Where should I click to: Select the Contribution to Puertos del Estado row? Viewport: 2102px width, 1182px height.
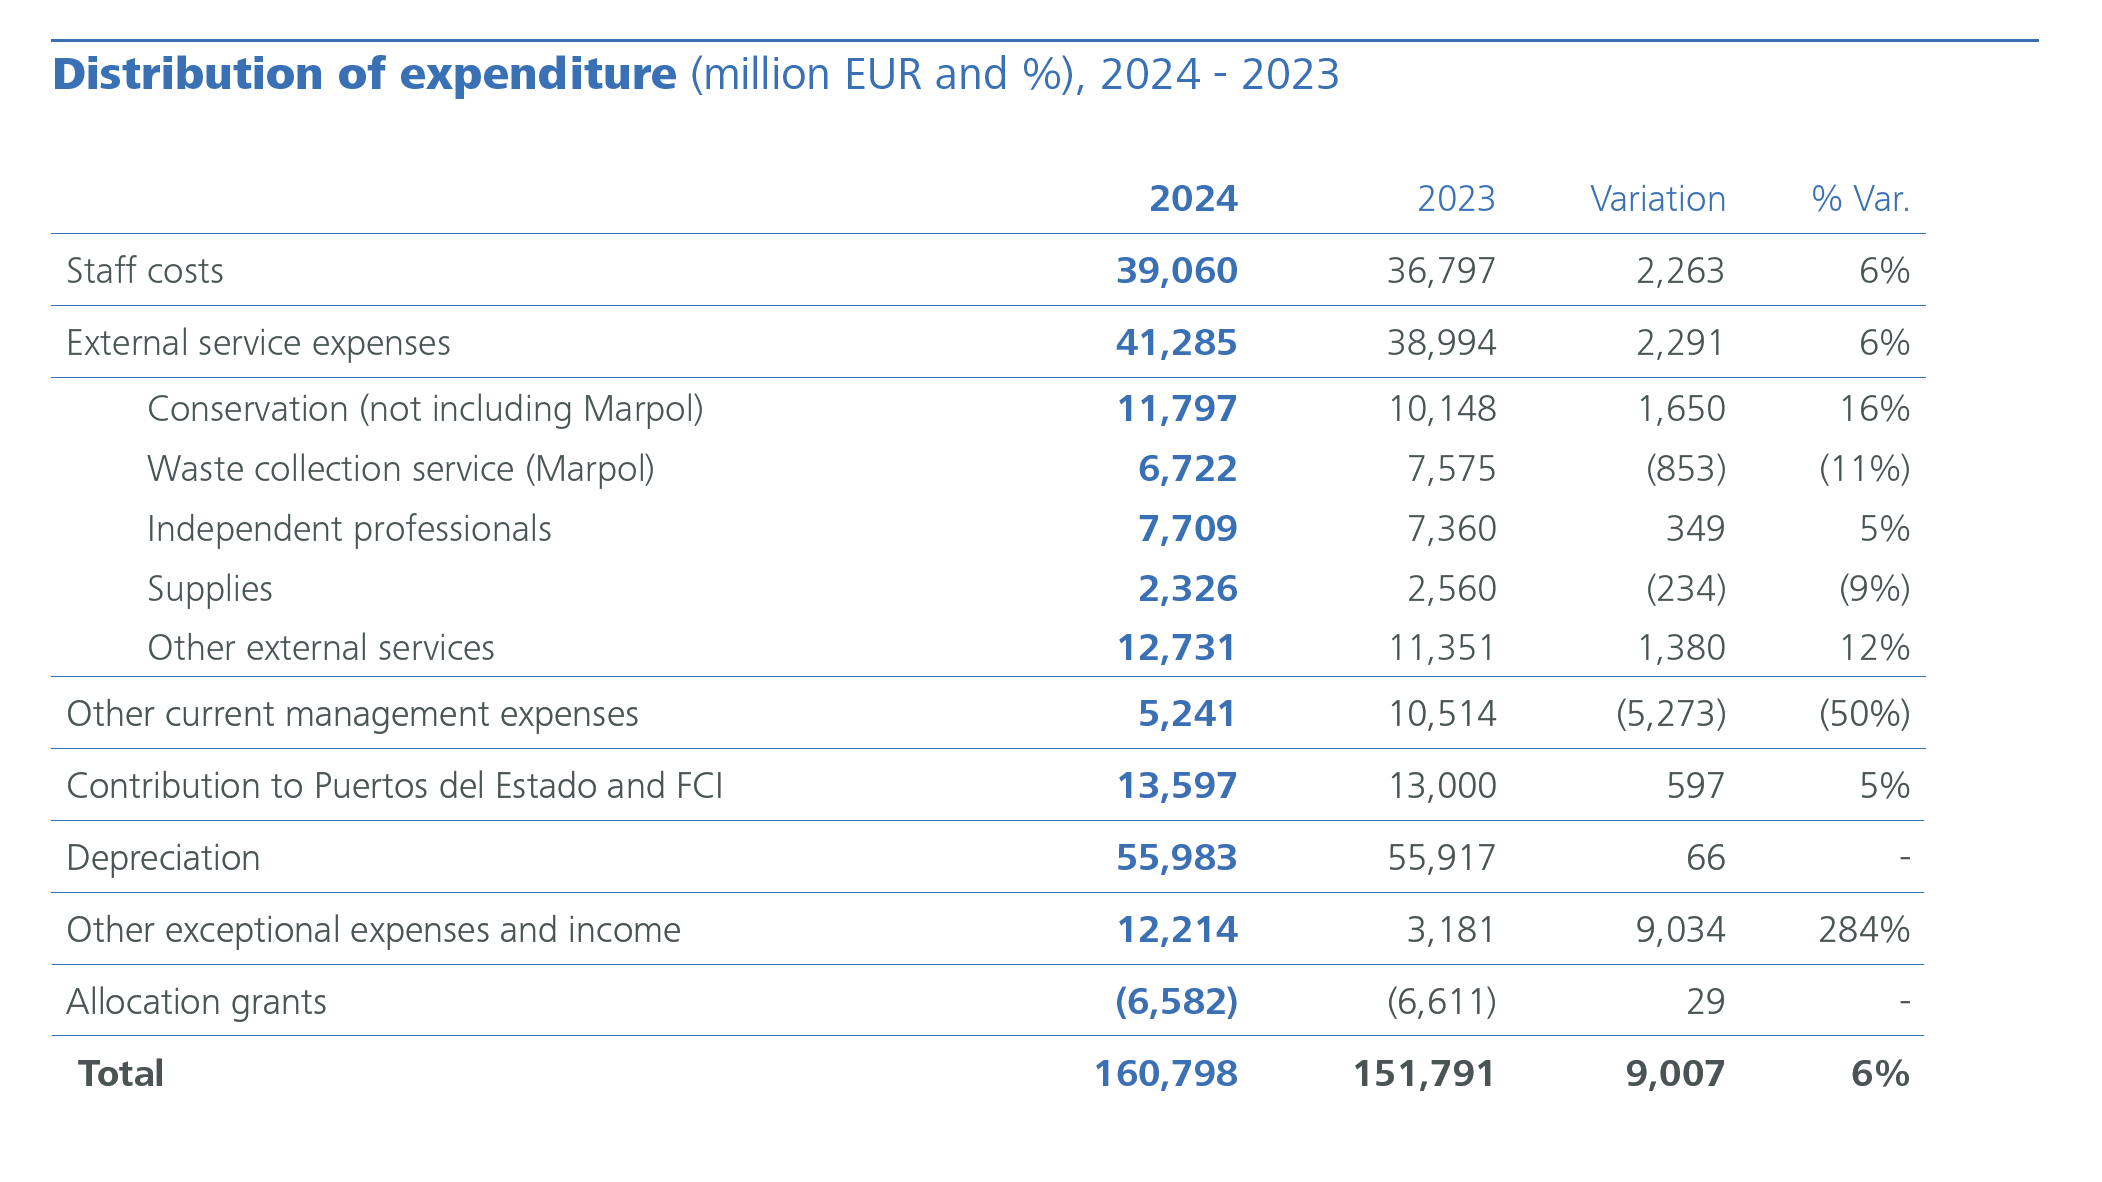(x=394, y=786)
